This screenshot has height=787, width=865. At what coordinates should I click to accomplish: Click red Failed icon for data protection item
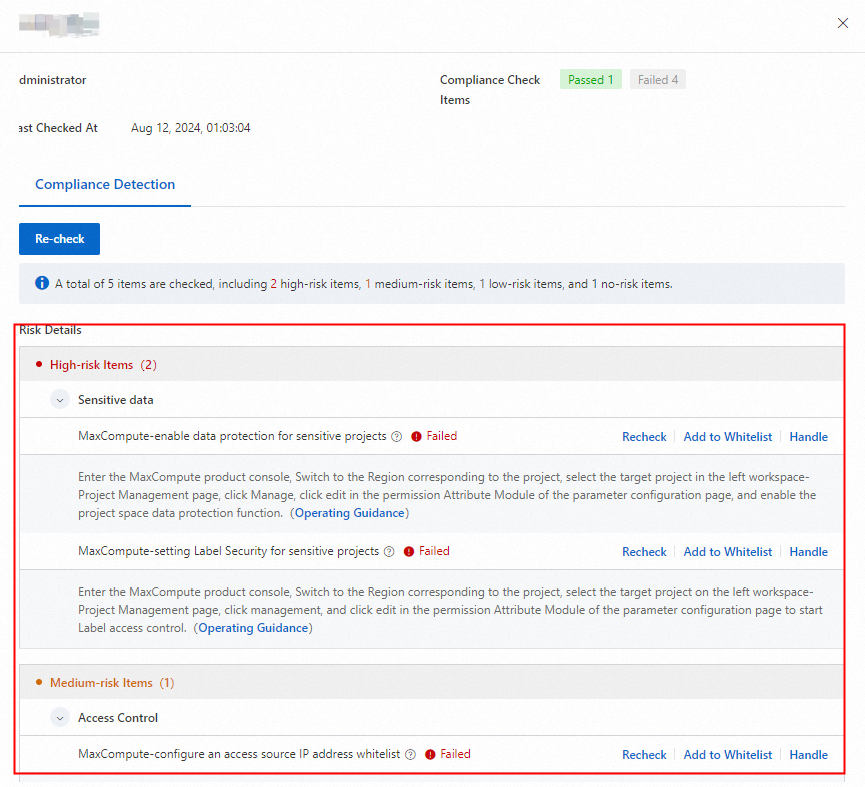point(416,437)
